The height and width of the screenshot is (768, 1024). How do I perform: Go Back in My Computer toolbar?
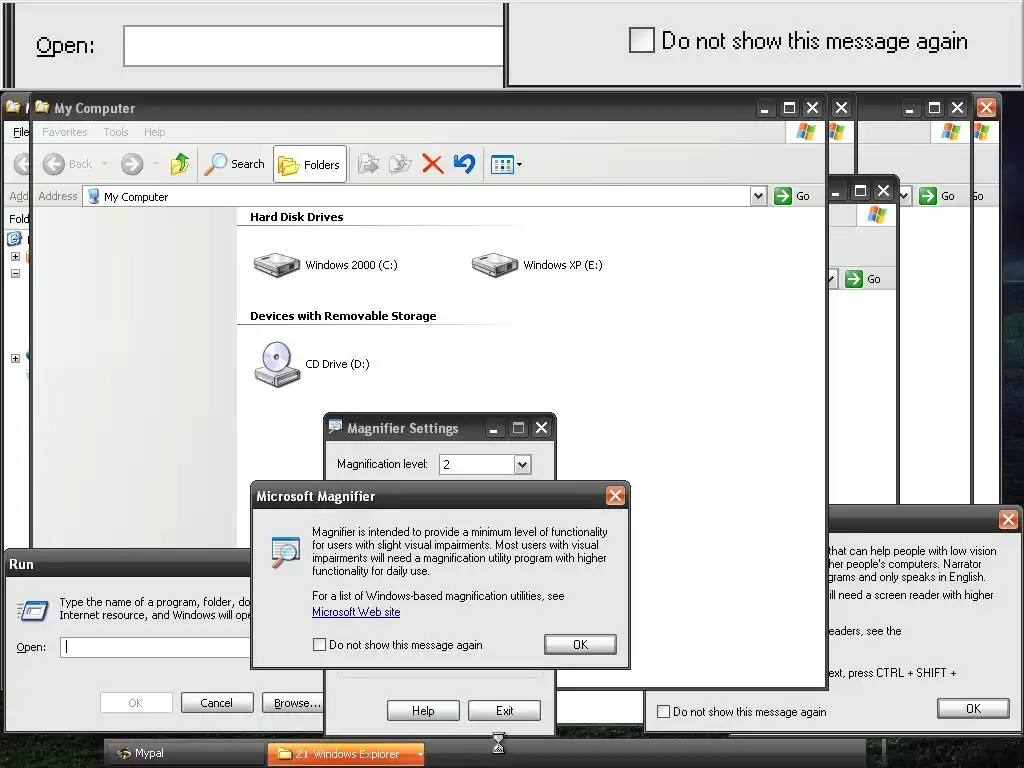pyautogui.click(x=67, y=164)
